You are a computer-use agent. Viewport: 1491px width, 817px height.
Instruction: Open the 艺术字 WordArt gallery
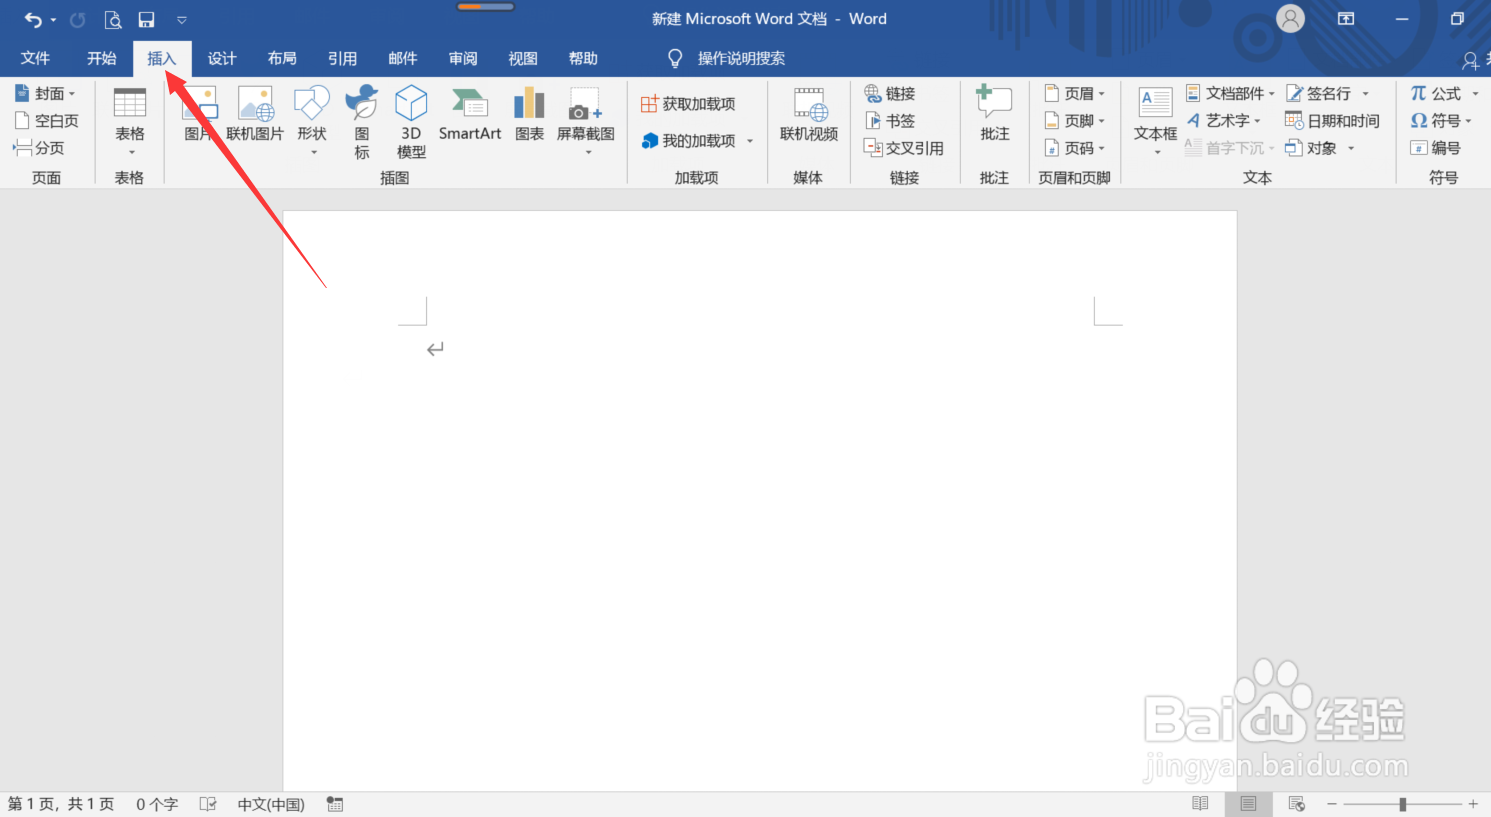(x=1223, y=120)
